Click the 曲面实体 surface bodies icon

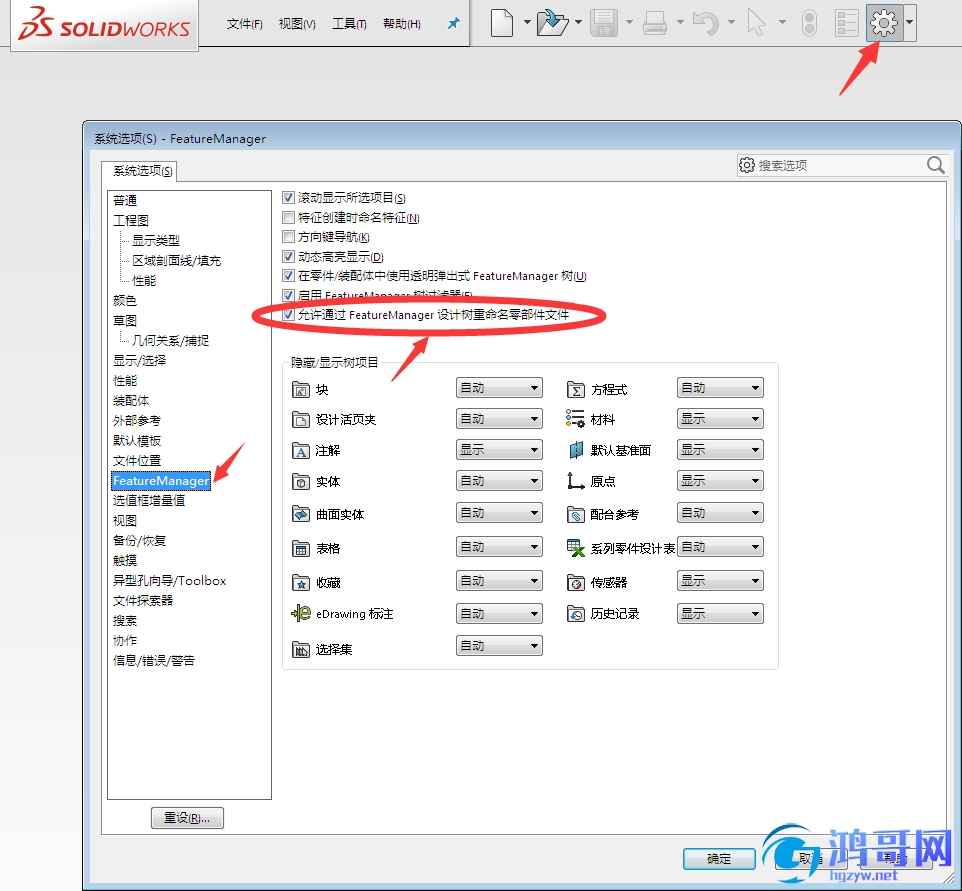(x=301, y=514)
